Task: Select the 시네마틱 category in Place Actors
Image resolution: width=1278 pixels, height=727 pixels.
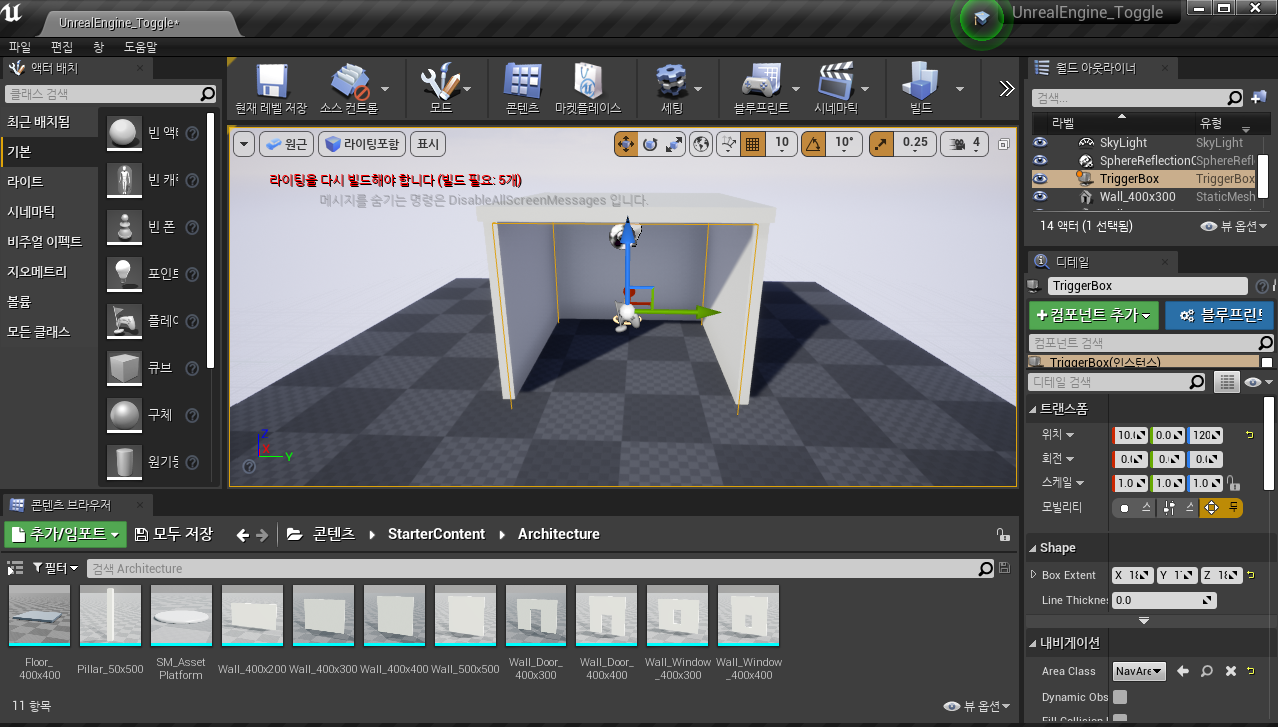Action: tap(49, 211)
